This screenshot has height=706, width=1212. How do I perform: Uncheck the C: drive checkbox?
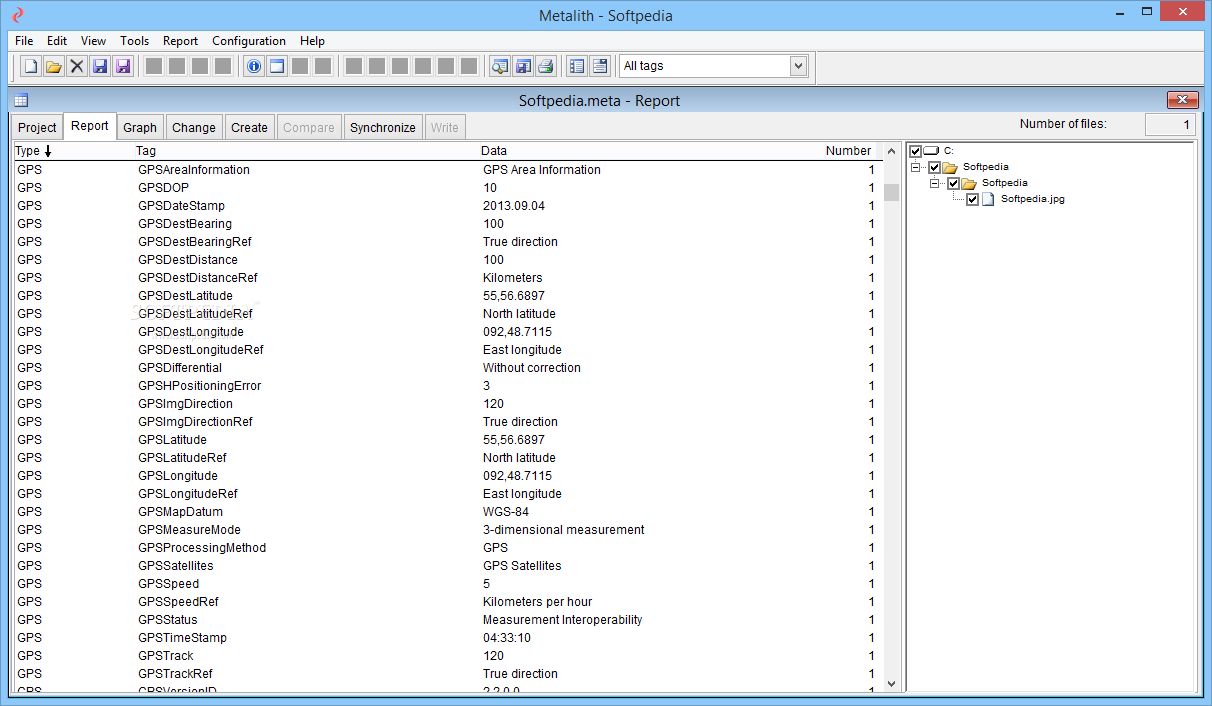[915, 151]
